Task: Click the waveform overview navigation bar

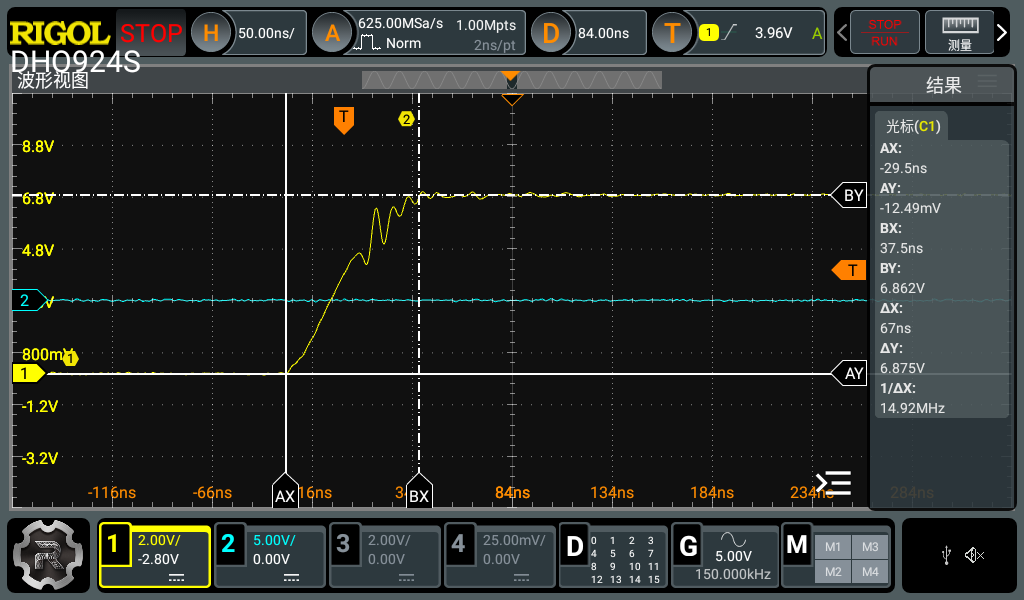Action: click(x=510, y=80)
